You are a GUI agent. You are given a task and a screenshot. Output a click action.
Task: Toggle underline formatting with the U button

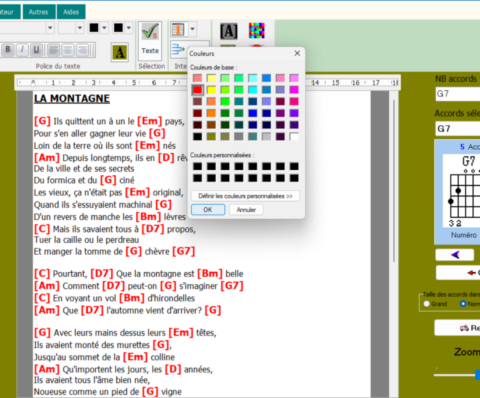point(36,50)
